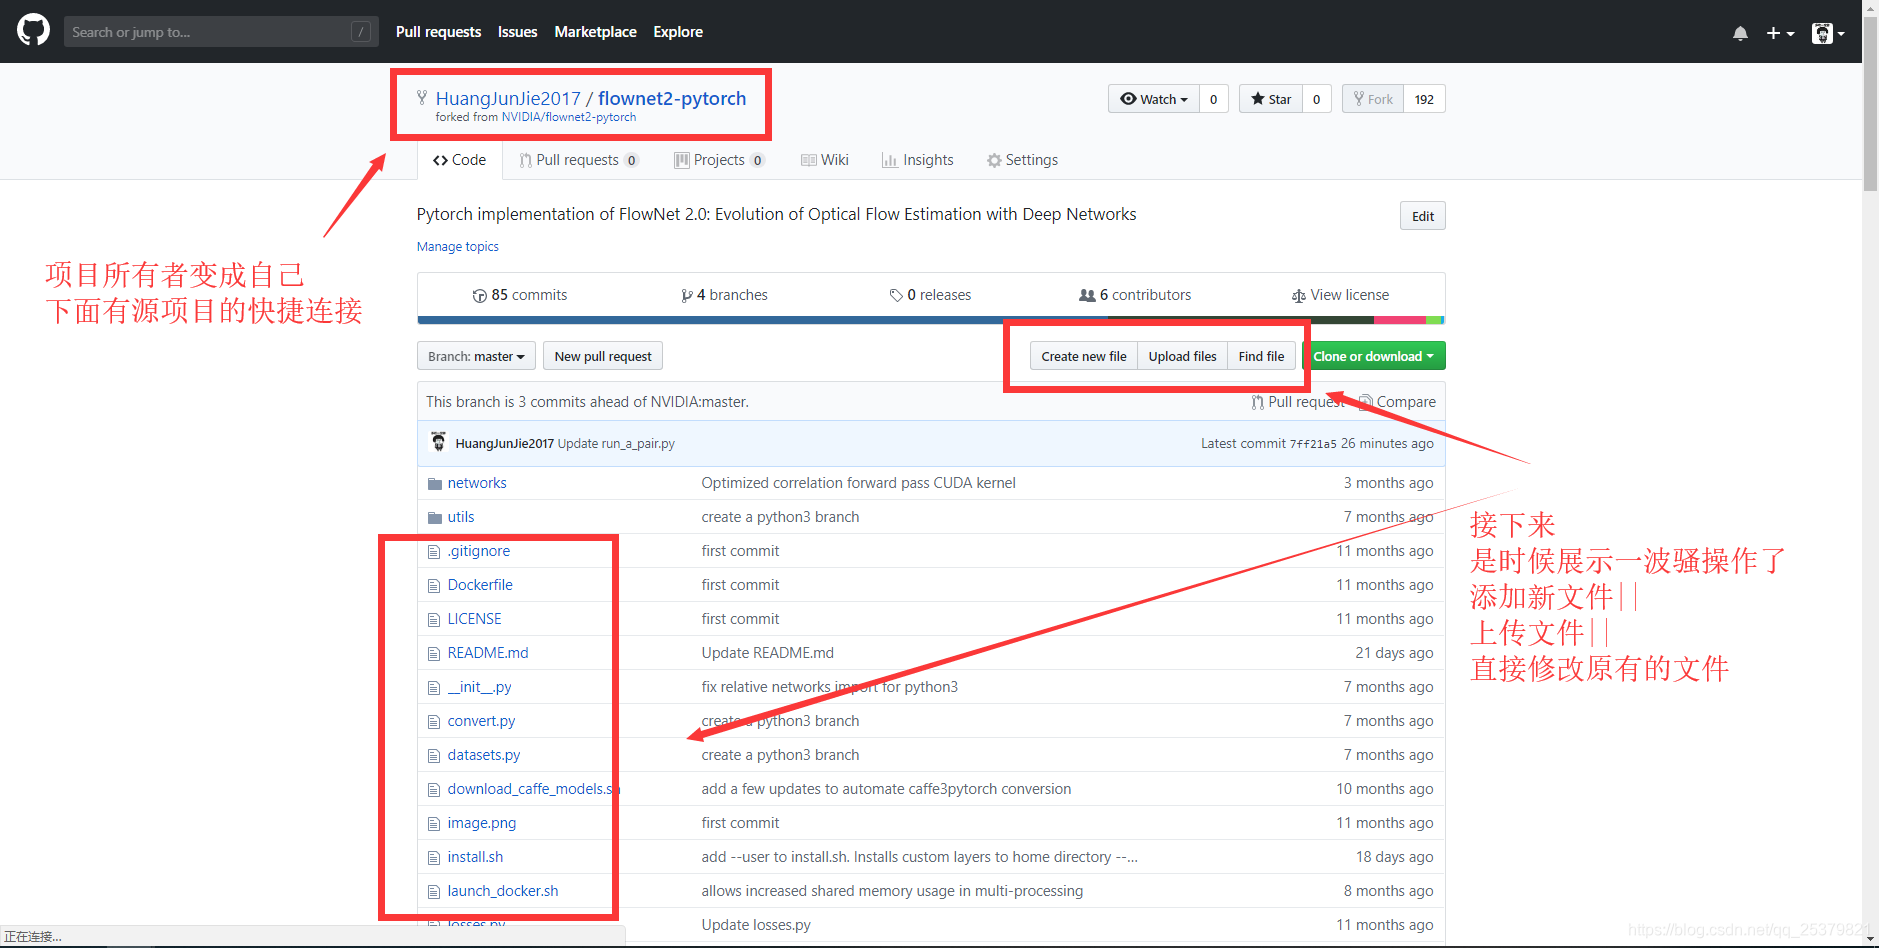Click file icon beside LICENSE

coord(434,620)
